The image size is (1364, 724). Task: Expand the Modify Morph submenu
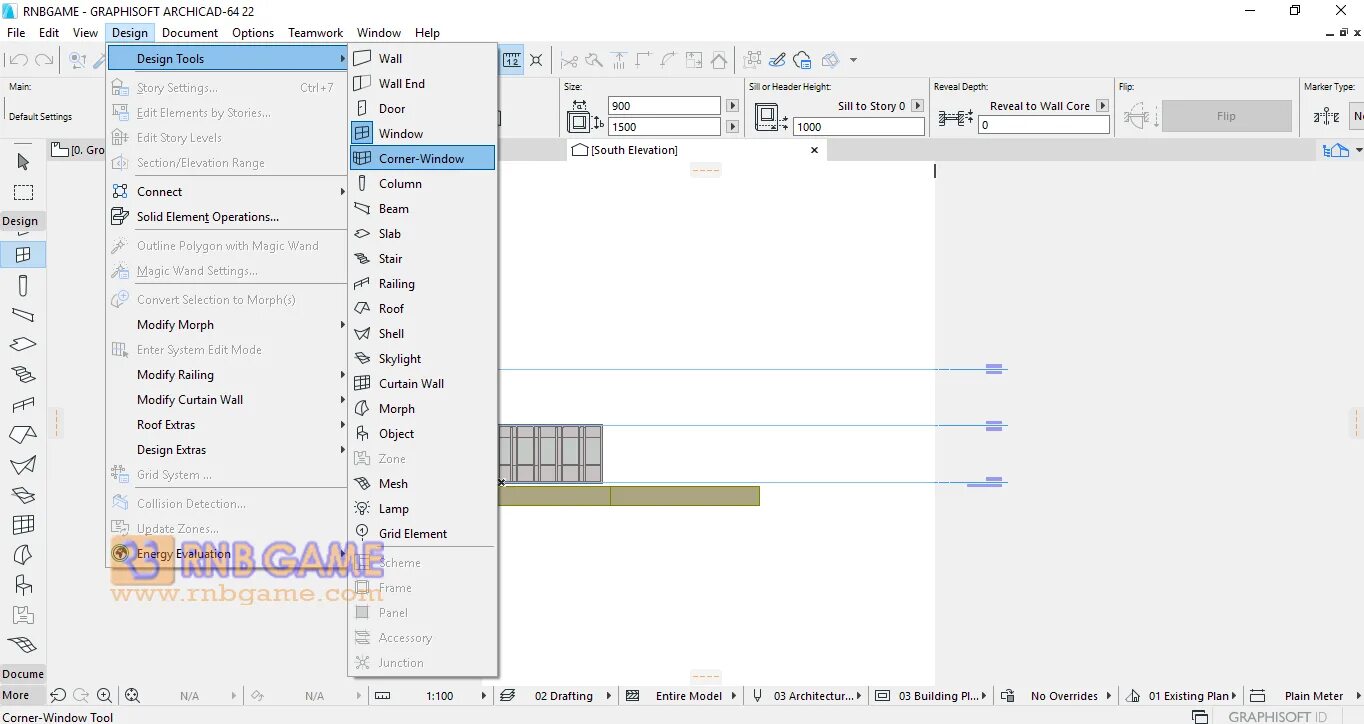tap(227, 324)
